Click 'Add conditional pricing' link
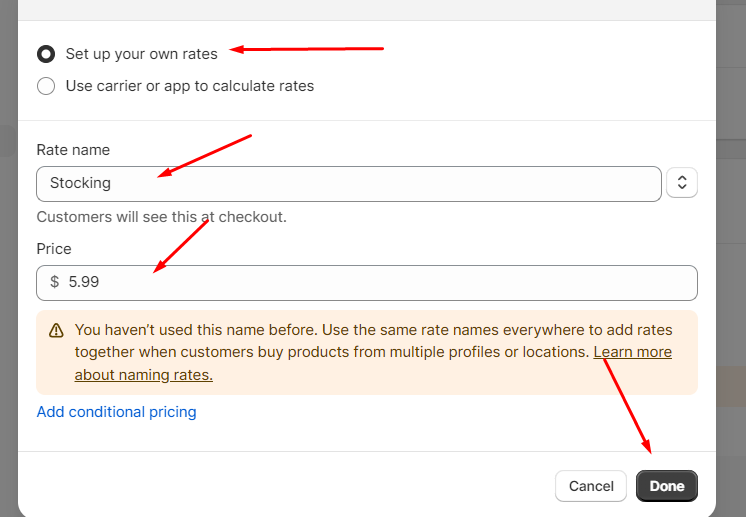The image size is (746, 517). point(117,412)
